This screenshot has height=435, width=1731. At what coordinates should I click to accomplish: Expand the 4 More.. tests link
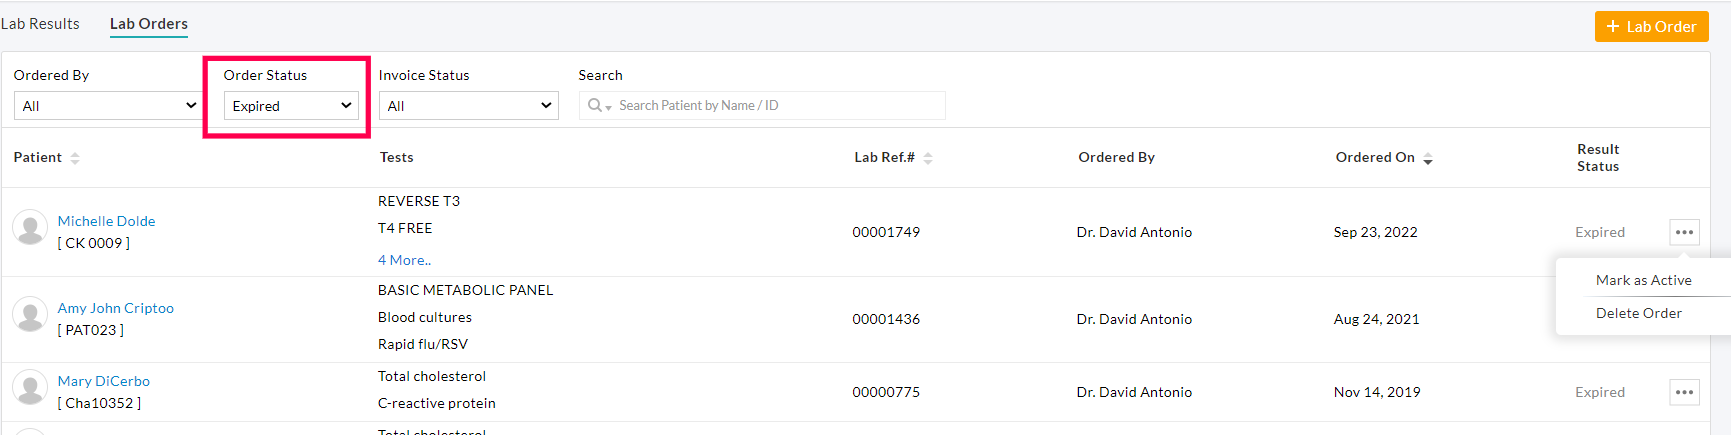(404, 260)
